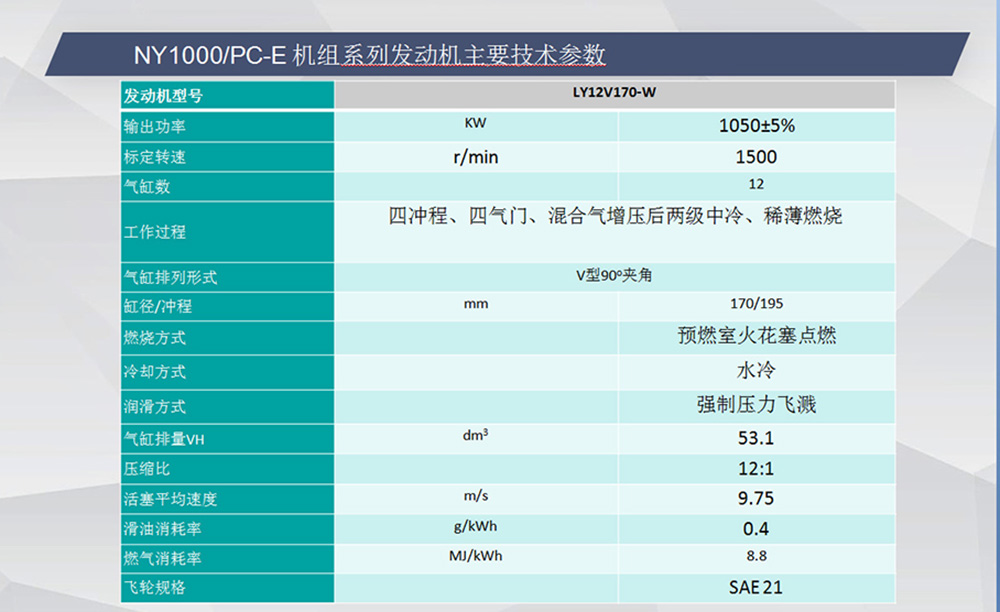Screen dimensions: 1000x612
Task: Click the 170/195 bore and stroke value
Action: coord(756,303)
